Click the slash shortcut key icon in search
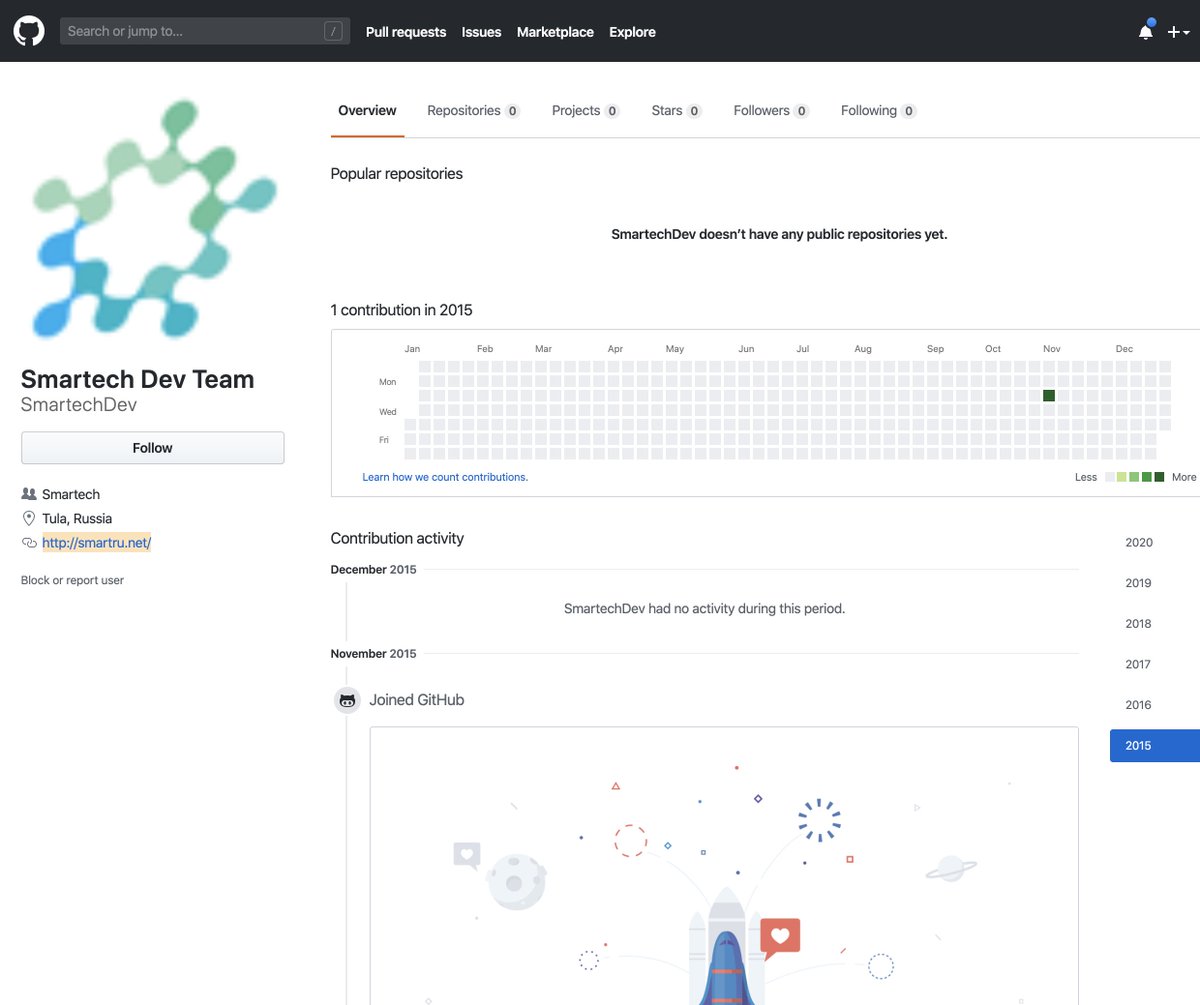1200x1005 pixels. [333, 31]
